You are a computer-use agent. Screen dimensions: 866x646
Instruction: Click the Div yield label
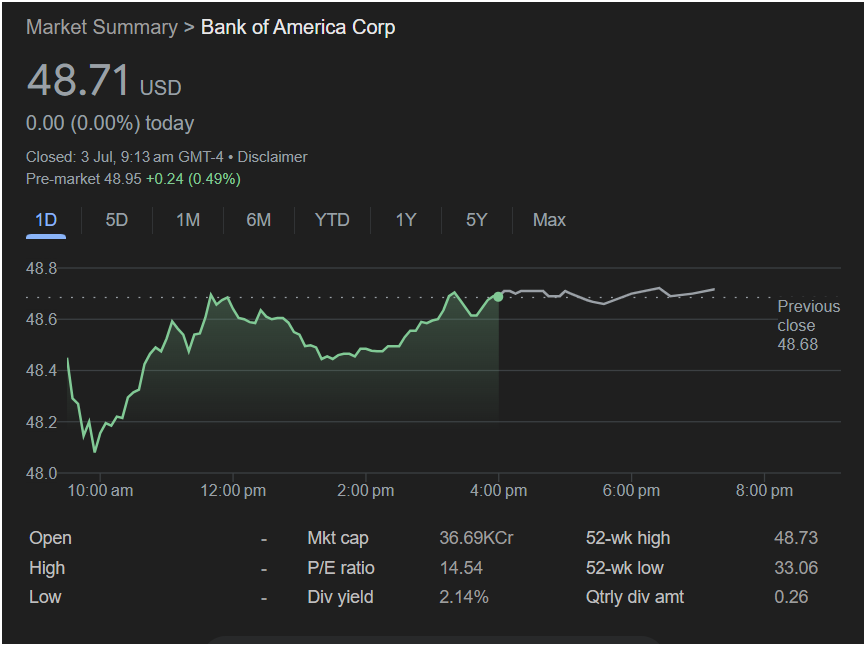[340, 597]
